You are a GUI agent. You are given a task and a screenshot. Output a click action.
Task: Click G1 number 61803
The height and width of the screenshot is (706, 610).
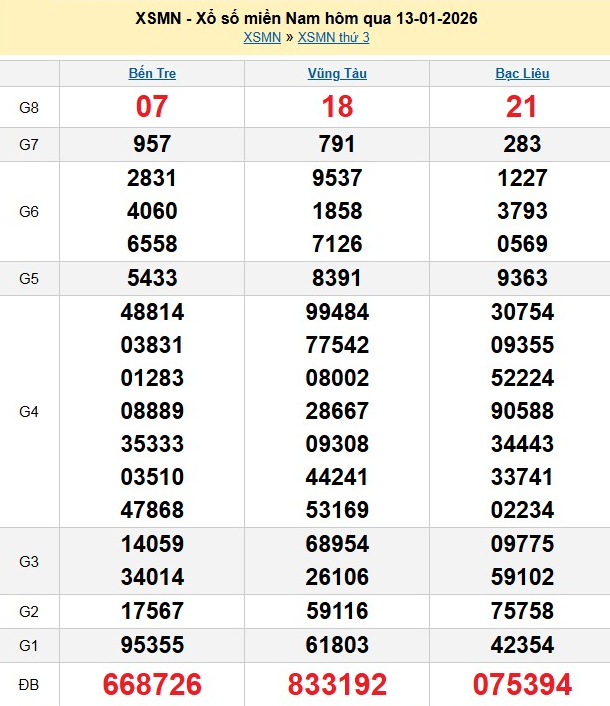(x=337, y=645)
